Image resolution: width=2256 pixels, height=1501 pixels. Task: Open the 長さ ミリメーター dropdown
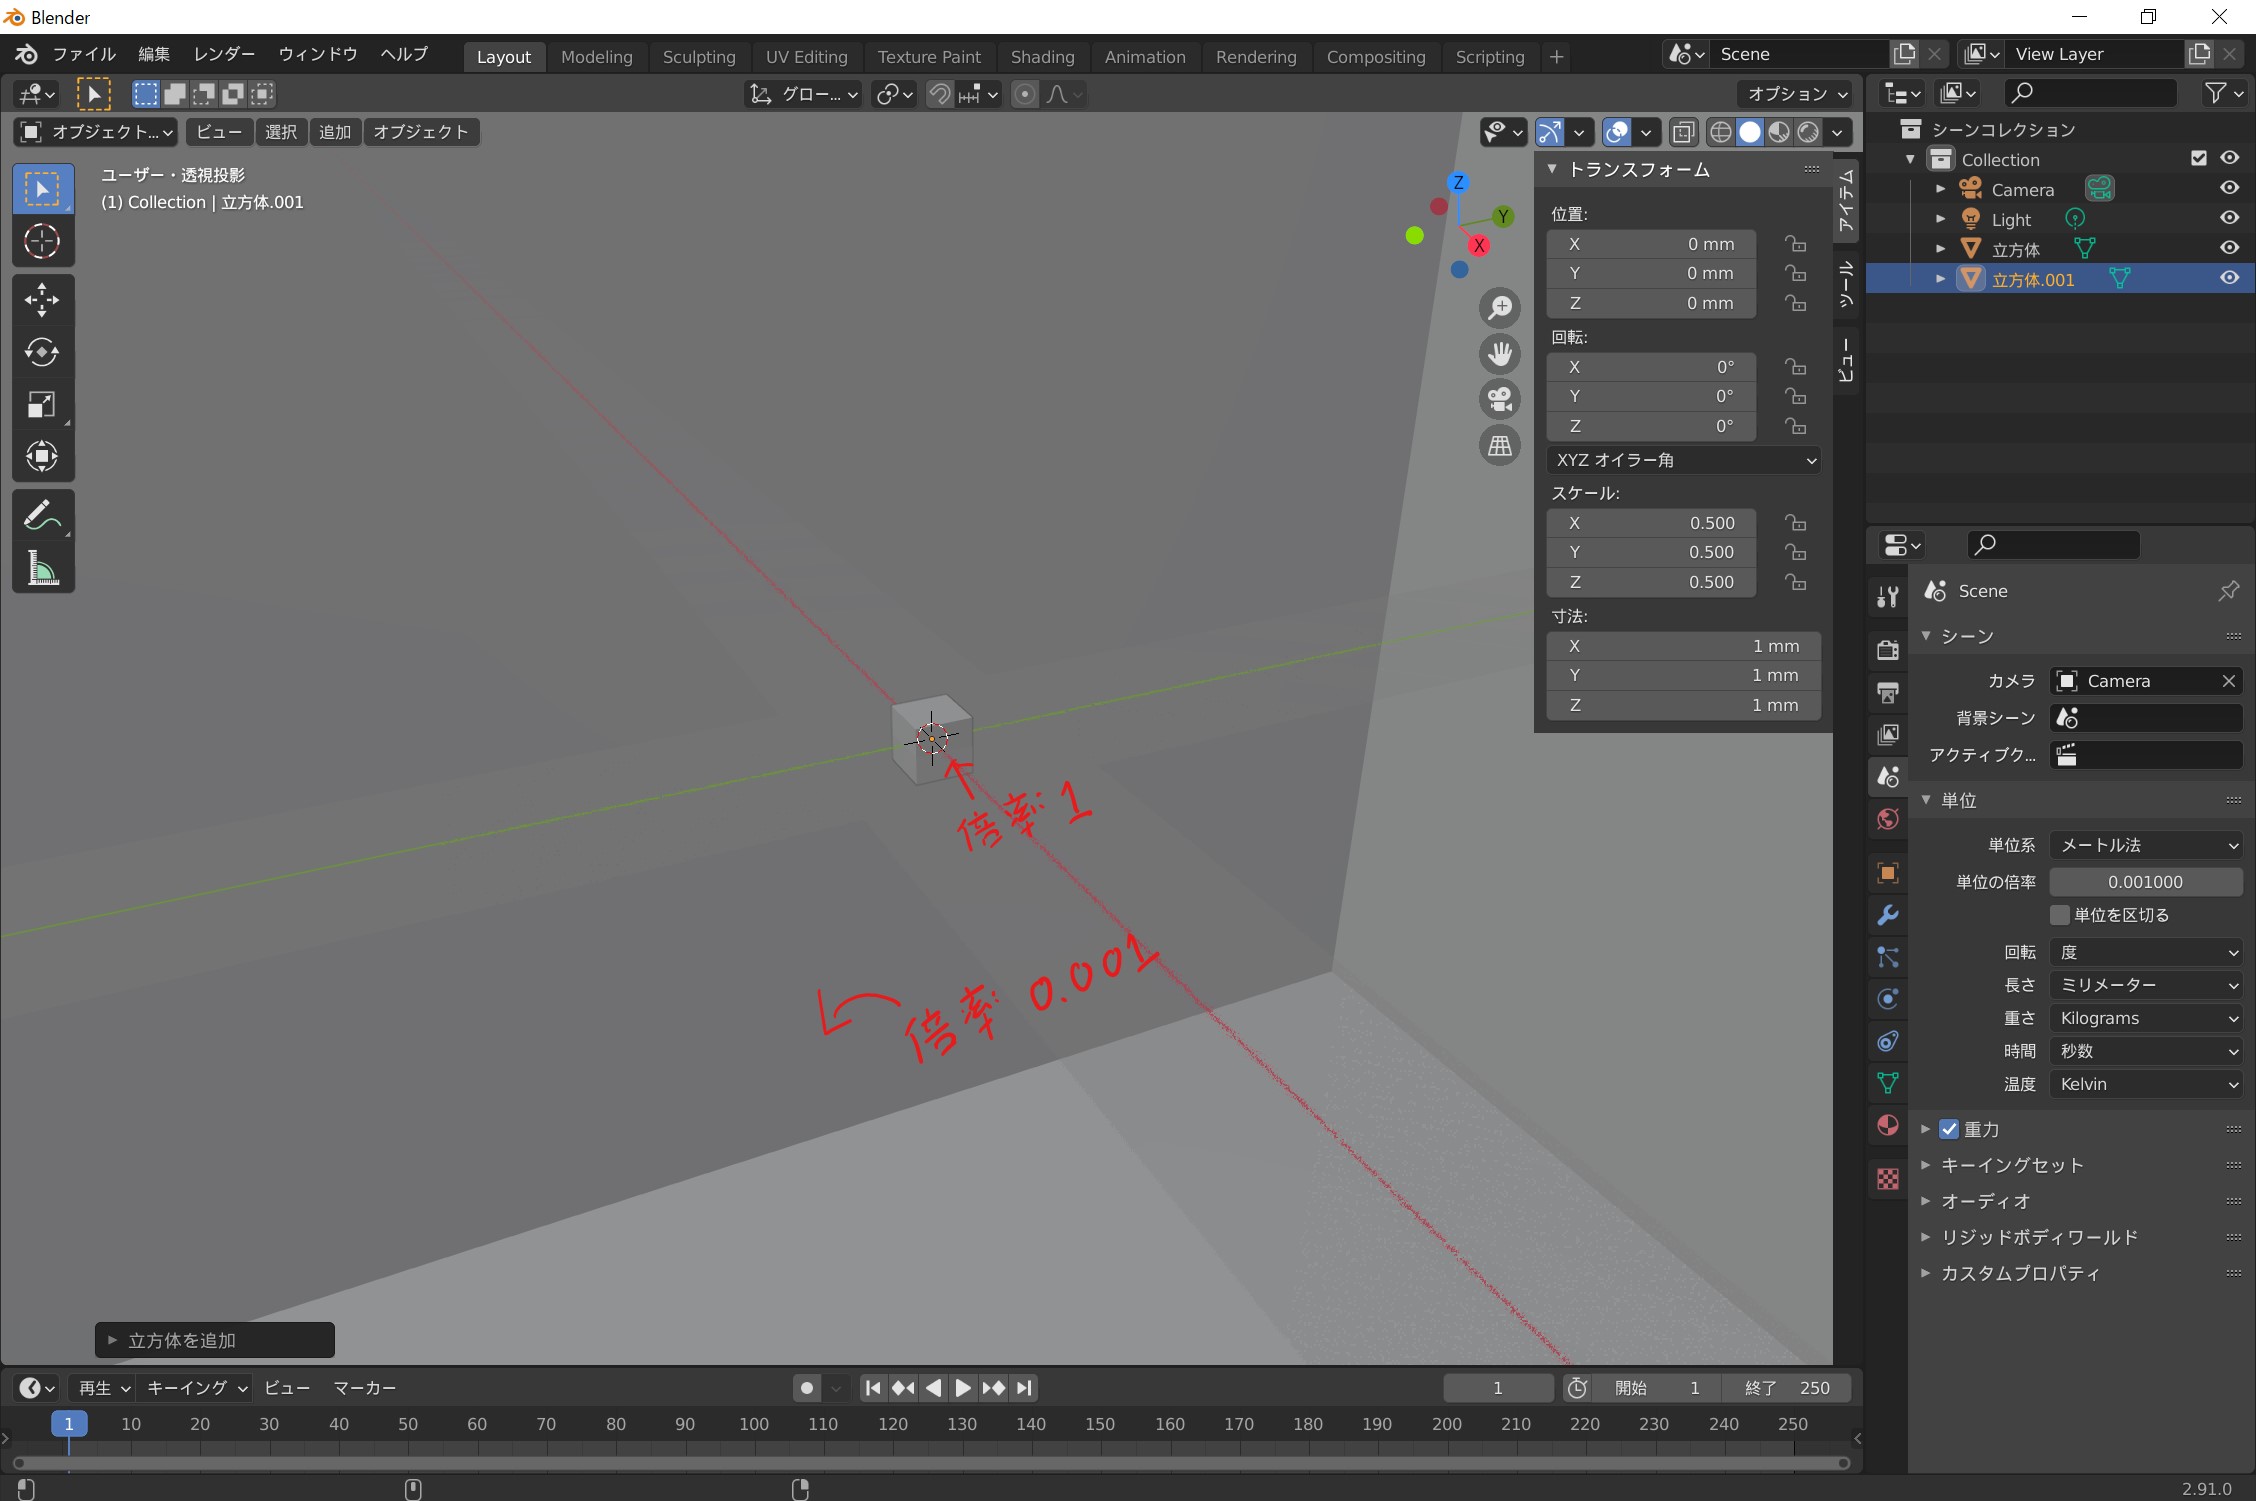pyautogui.click(x=2146, y=985)
